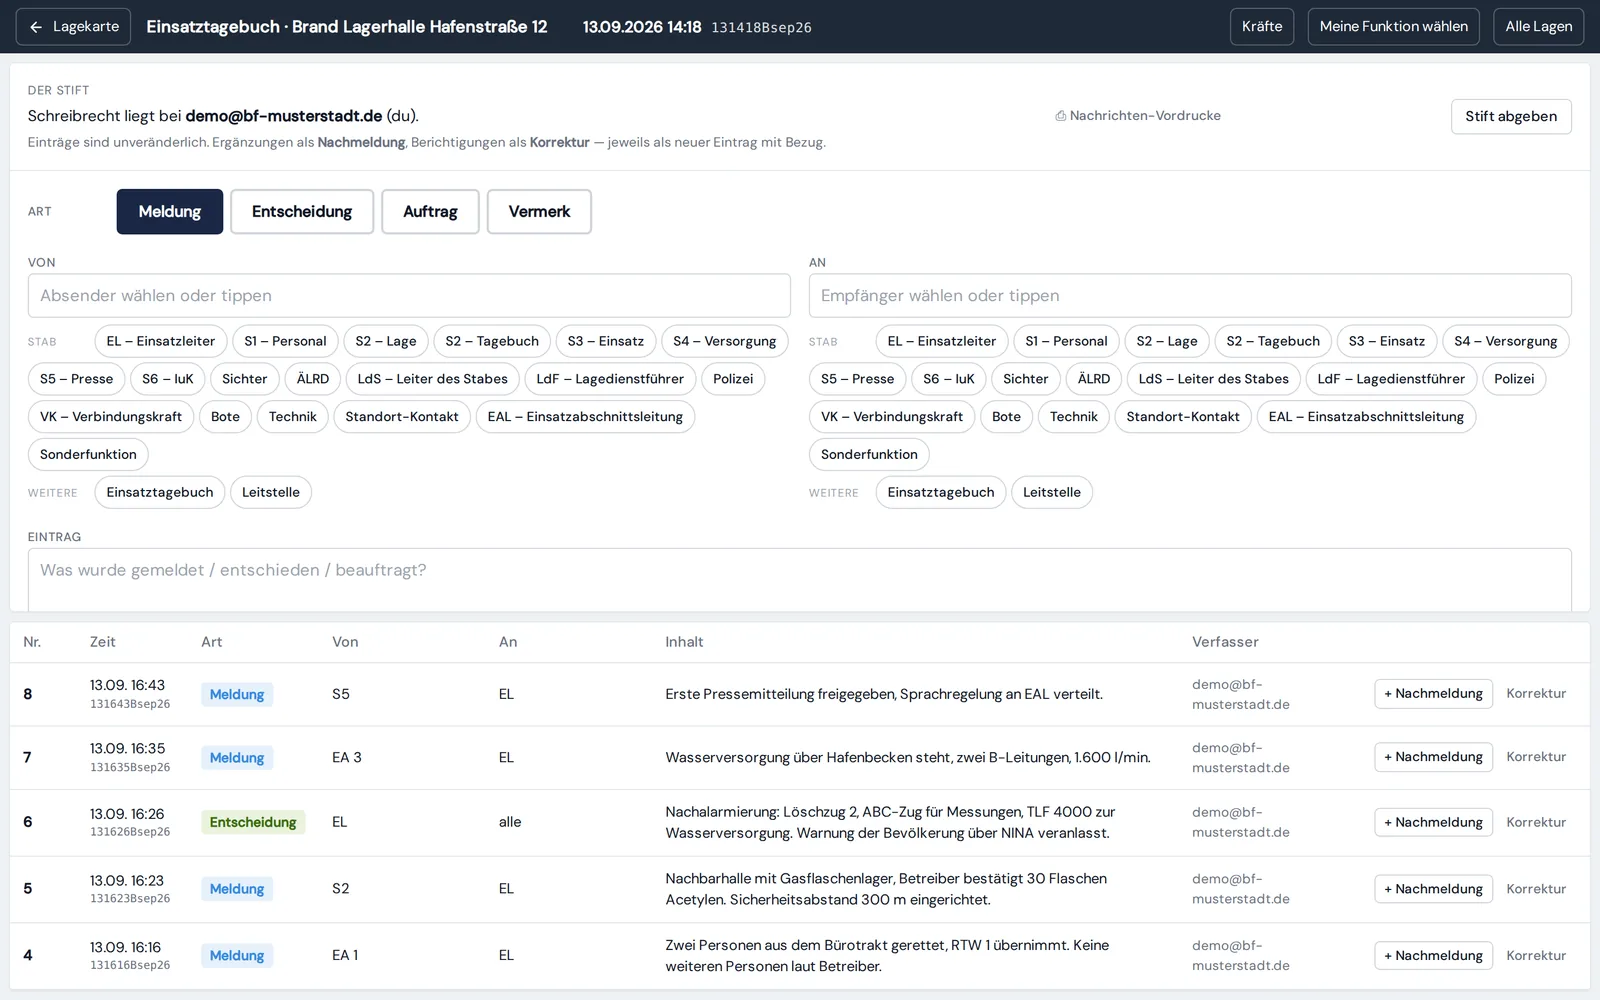This screenshot has height=1000, width=1600.
Task: Pick Sonderfunktion as sender under VON
Action: (x=88, y=454)
